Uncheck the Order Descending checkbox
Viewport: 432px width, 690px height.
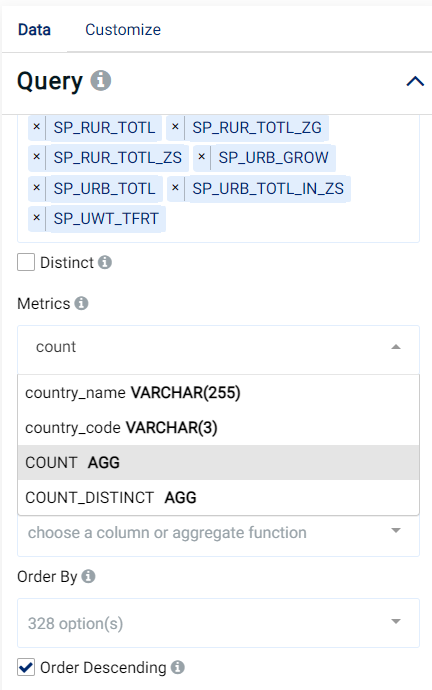pos(26,667)
